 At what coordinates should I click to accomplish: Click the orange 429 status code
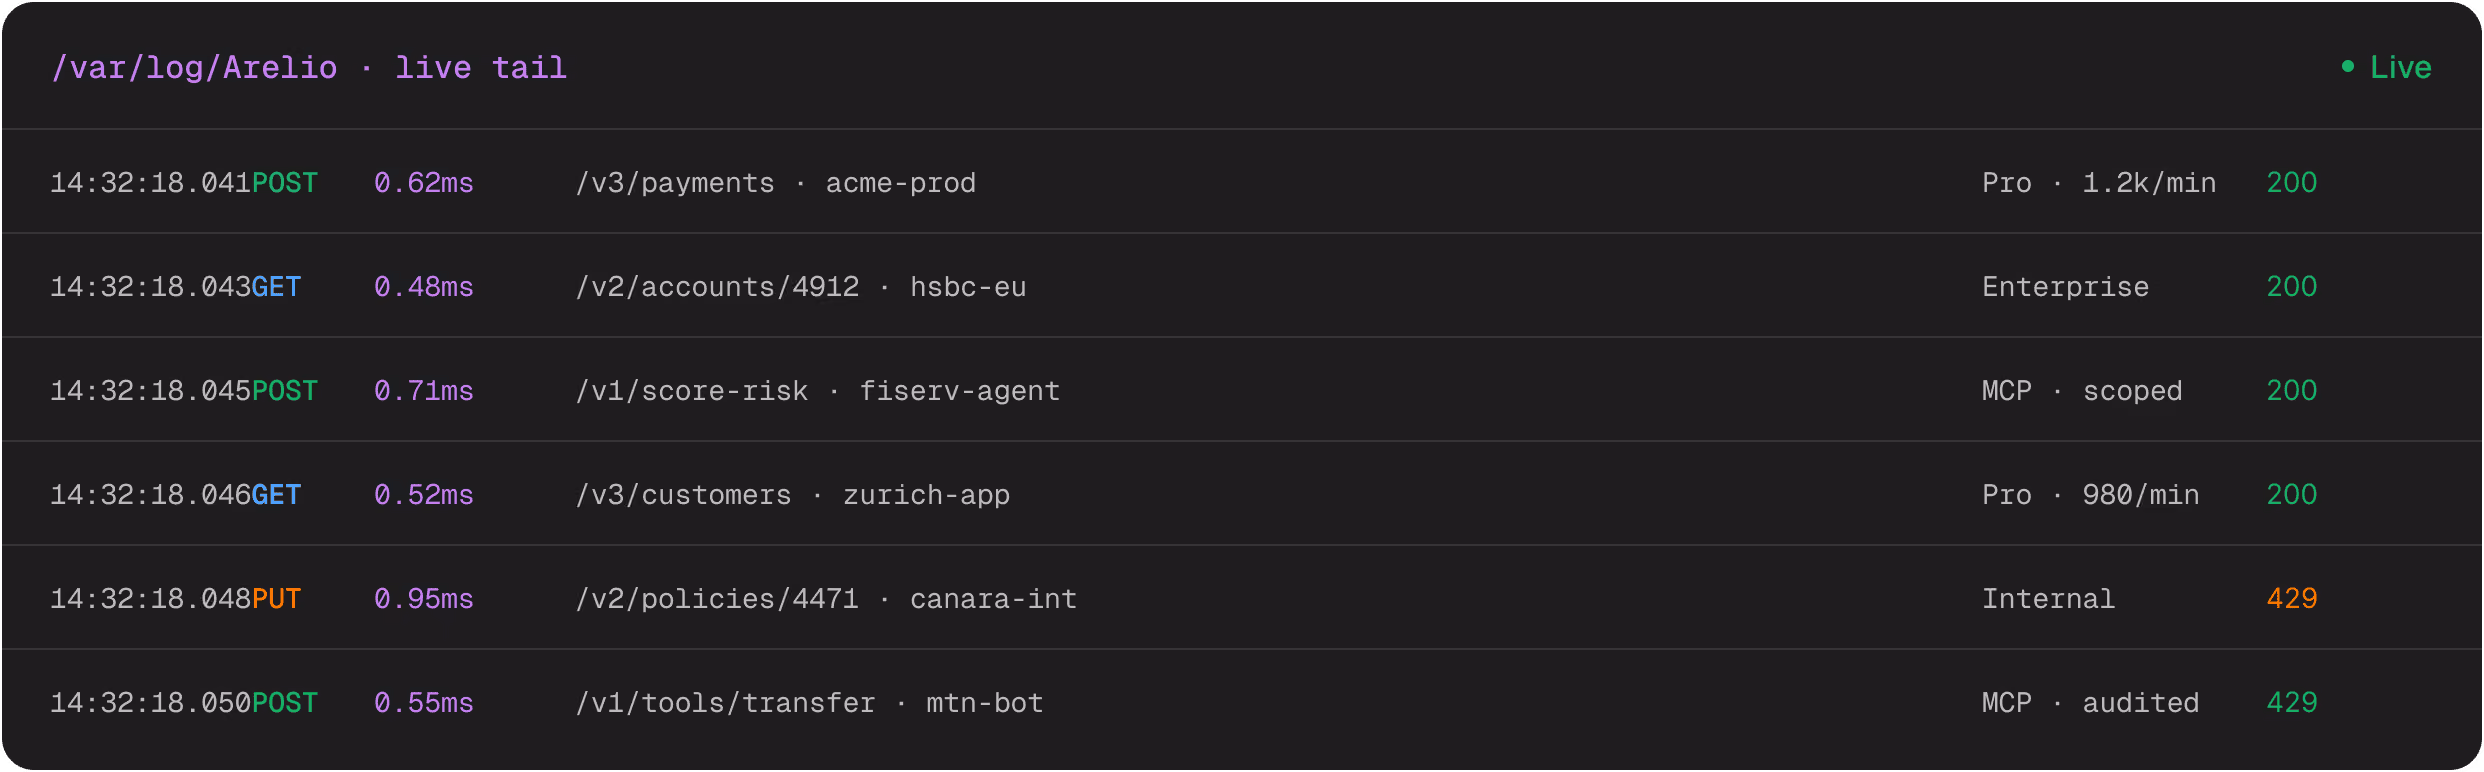(x=2291, y=599)
